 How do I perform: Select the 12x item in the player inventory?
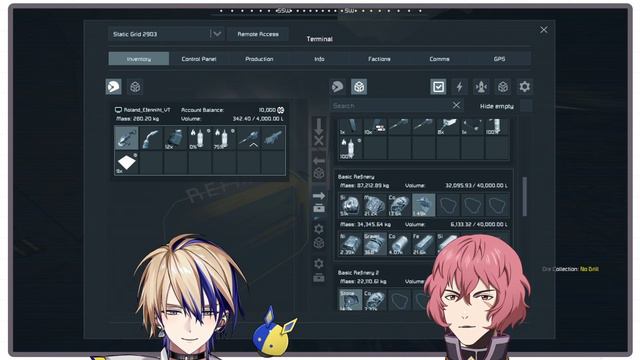(x=176, y=138)
